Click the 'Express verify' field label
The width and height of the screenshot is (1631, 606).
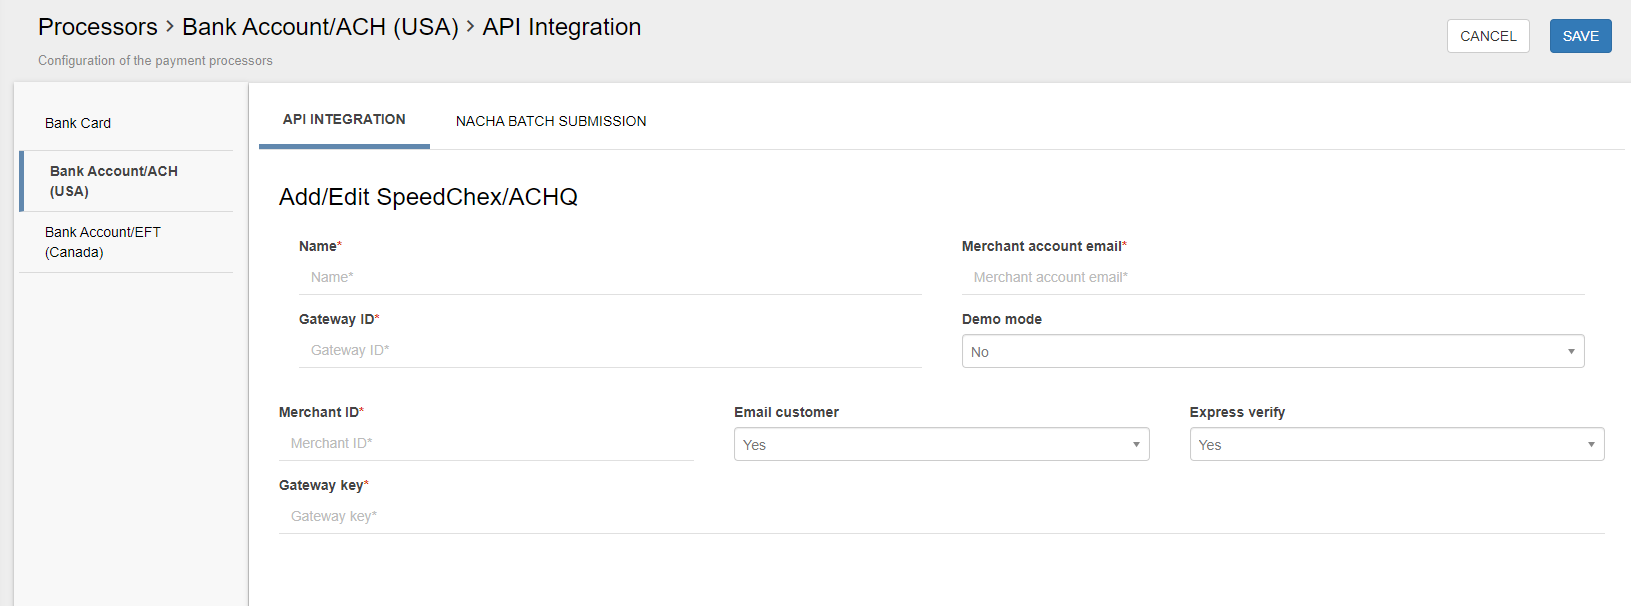coord(1237,412)
